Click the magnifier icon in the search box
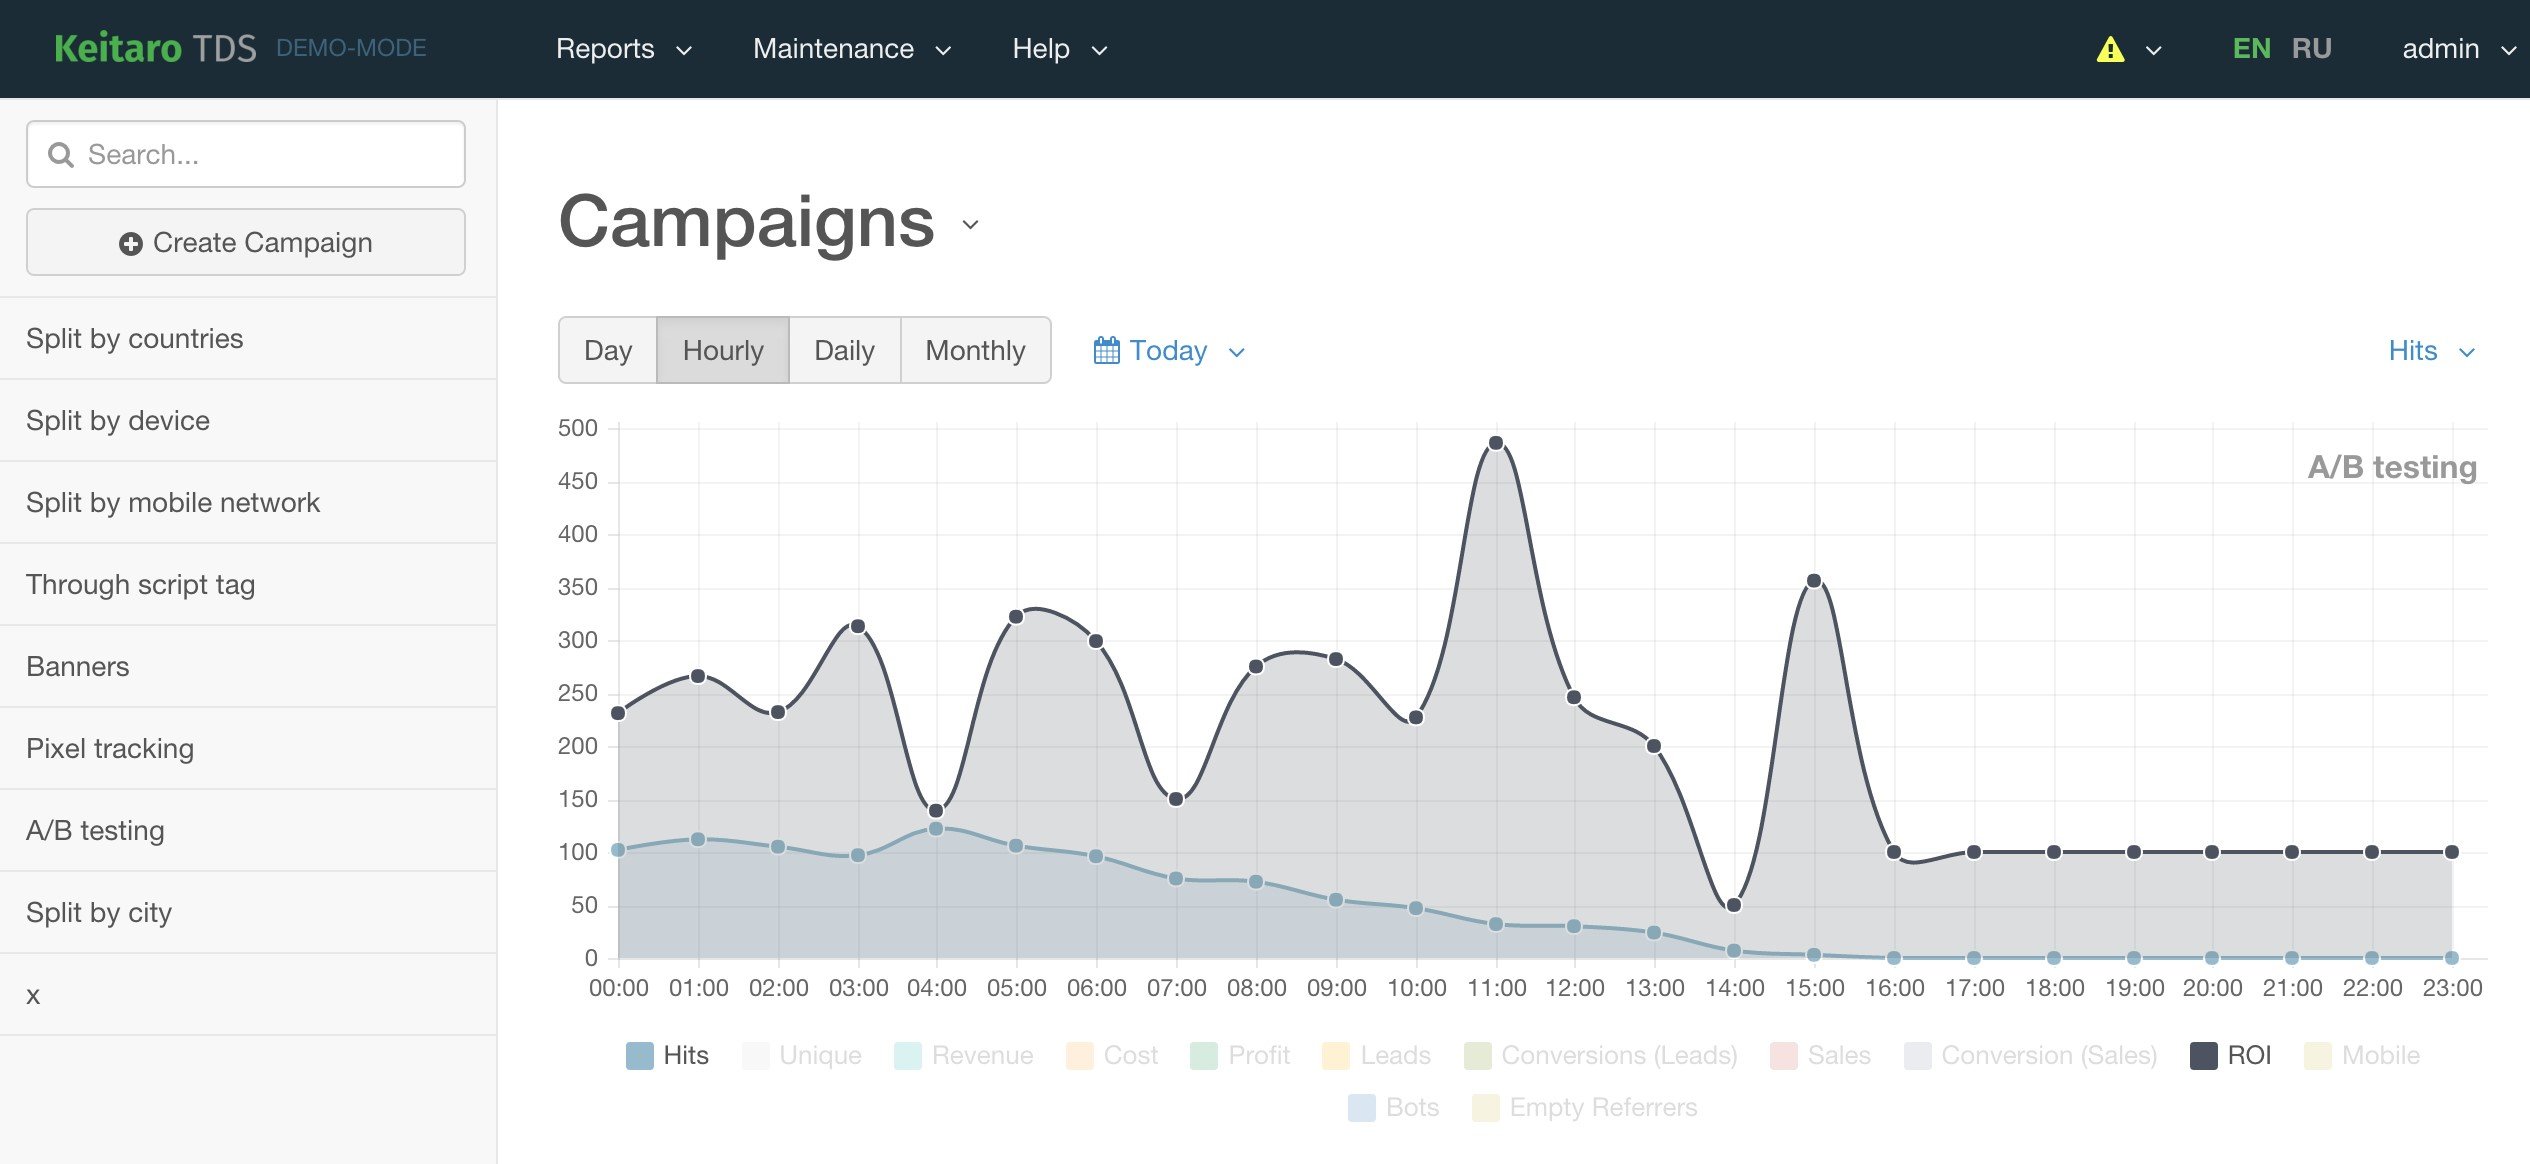Screen dimensions: 2530x1164 pyautogui.click(x=61, y=155)
